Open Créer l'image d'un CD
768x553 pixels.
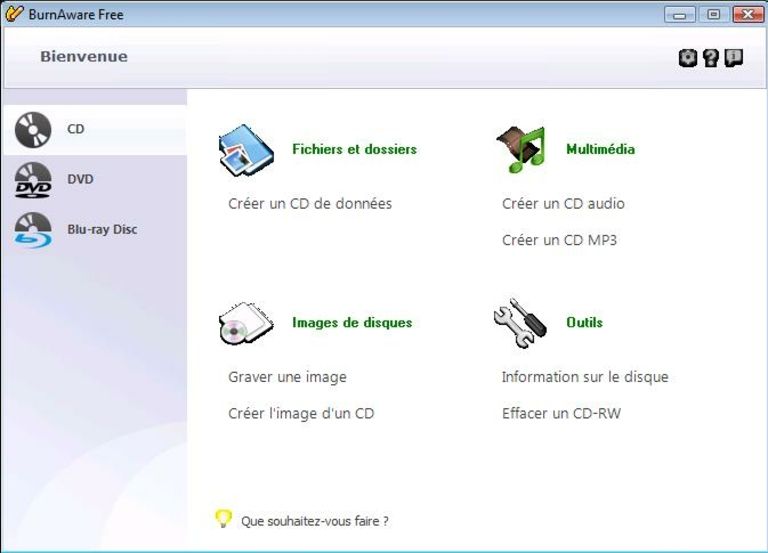(301, 414)
